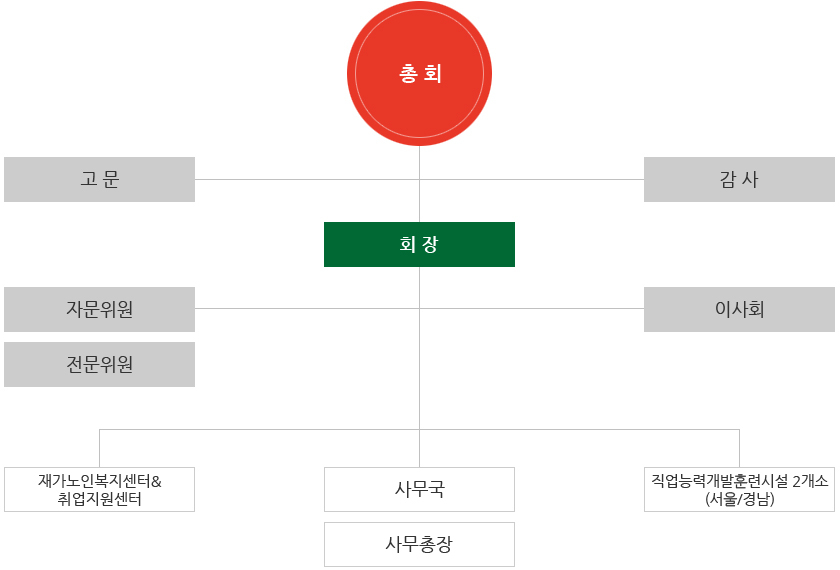Select the 사무국 box
The width and height of the screenshot is (840, 570).
coord(419,489)
